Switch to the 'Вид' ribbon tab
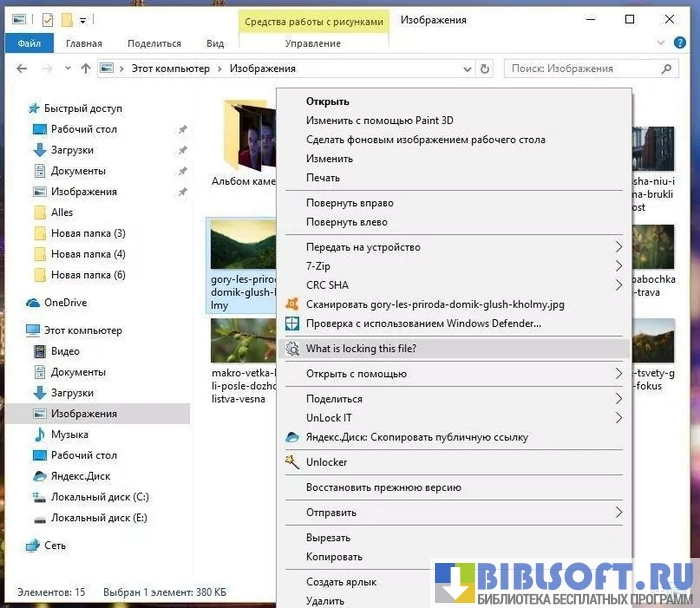Viewport: 700px width, 608px height. [215, 43]
